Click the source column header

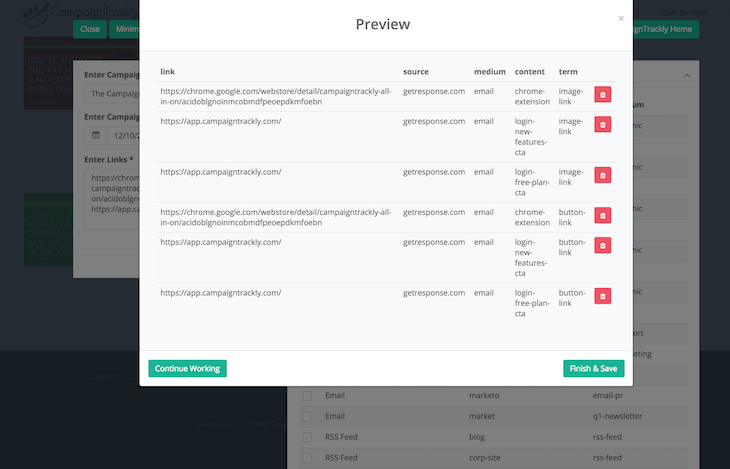416,72
